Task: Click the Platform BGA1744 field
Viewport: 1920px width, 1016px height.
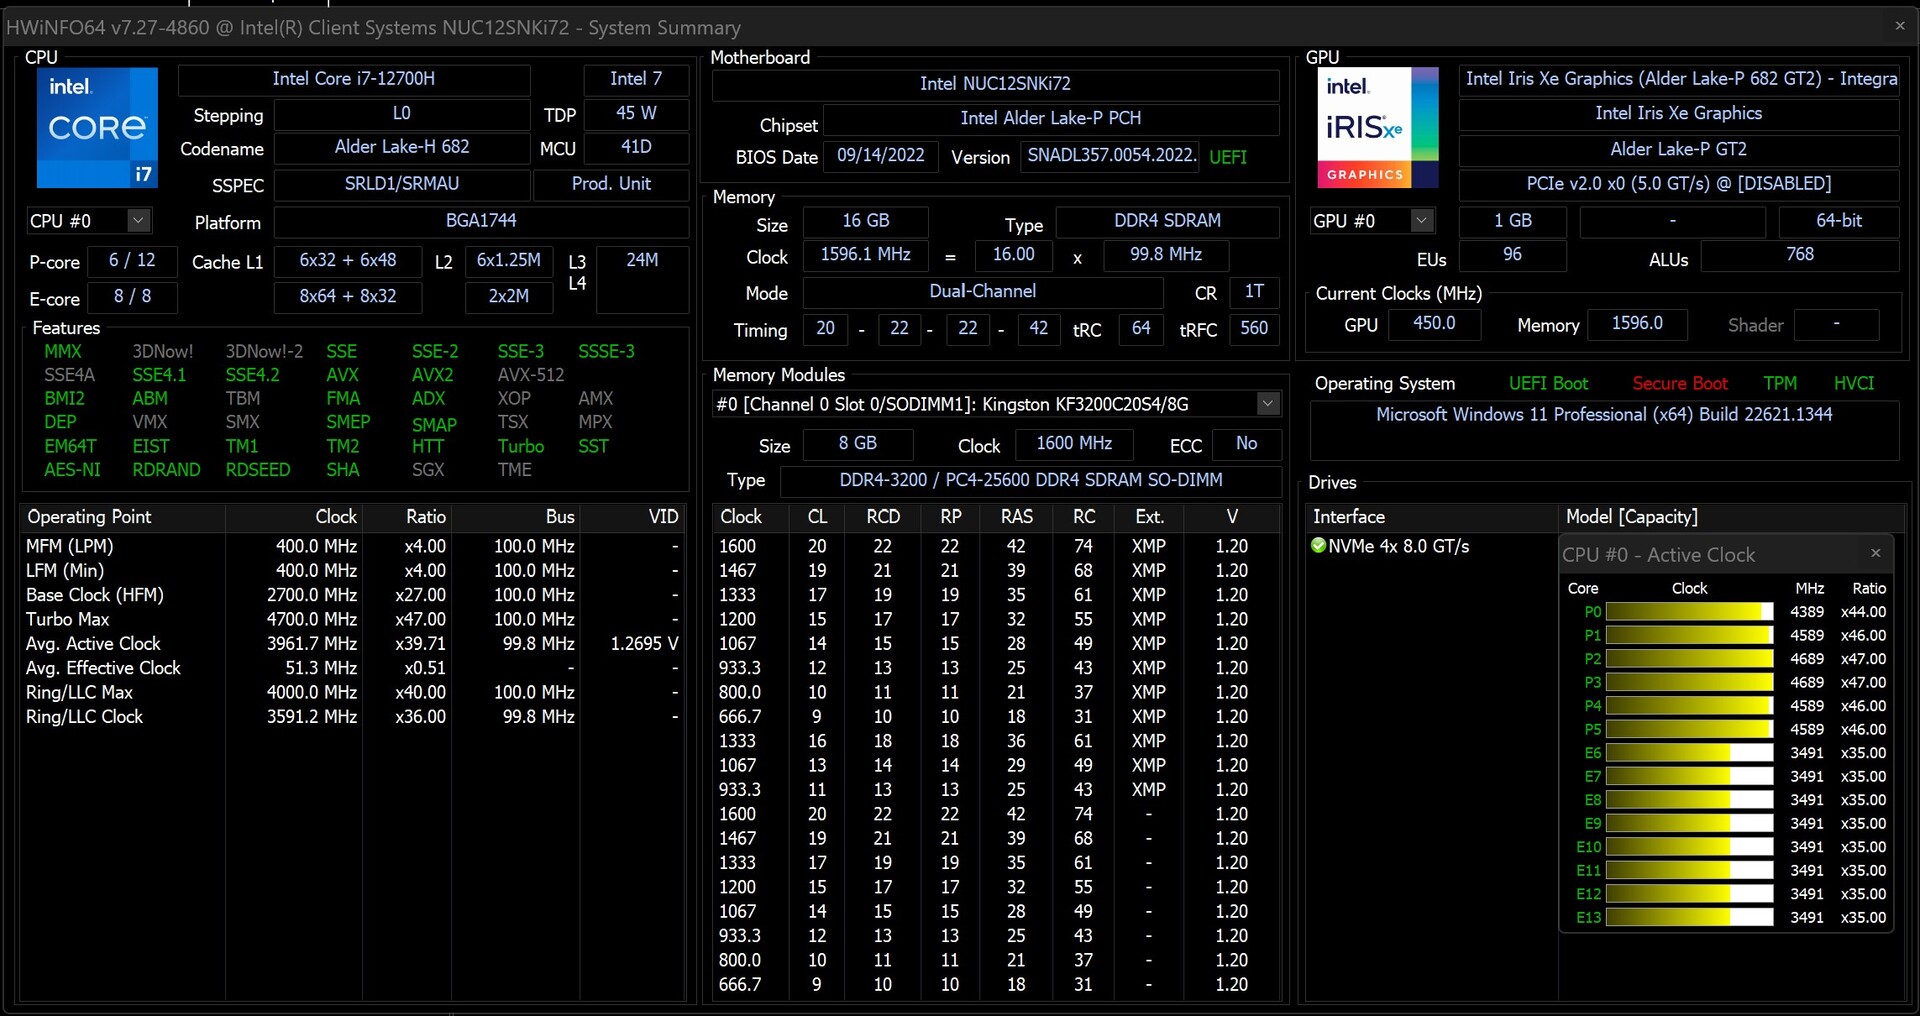Action: (481, 221)
